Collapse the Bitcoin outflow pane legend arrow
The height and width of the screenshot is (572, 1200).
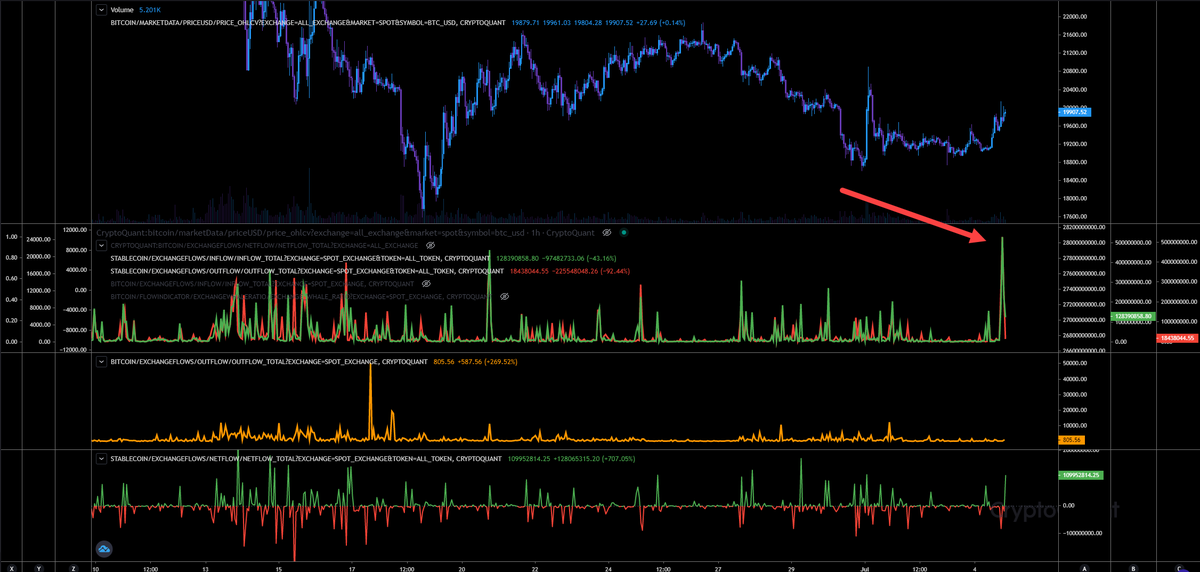click(101, 364)
